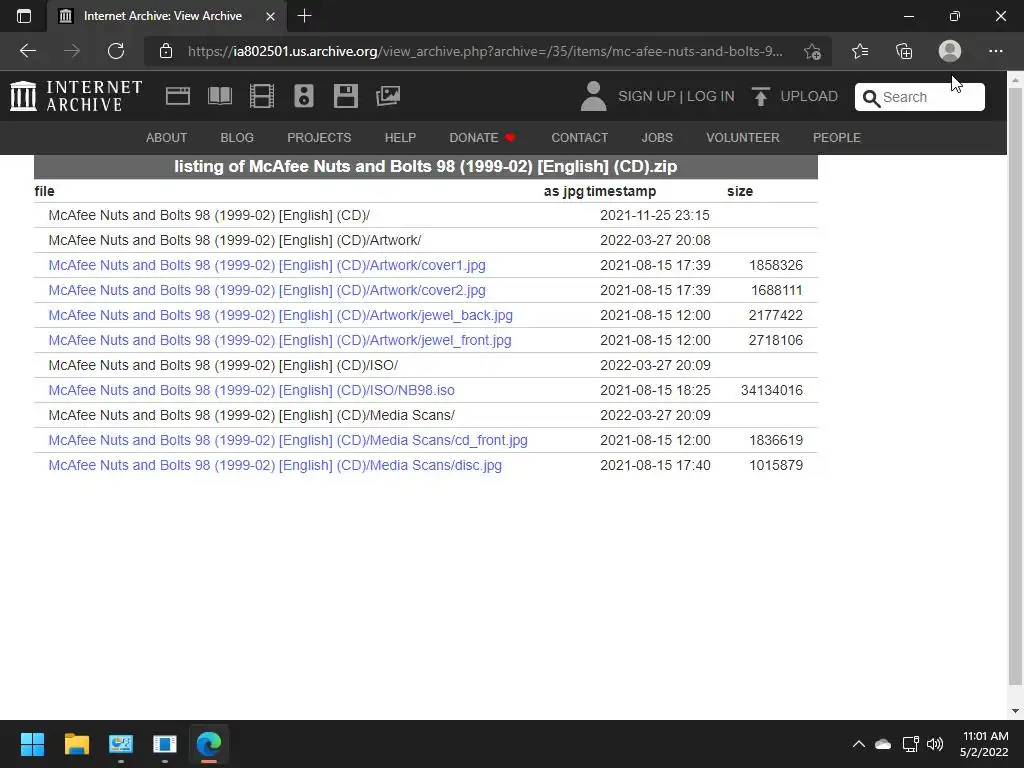Open the Artwork/cover2.jpg file link
The image size is (1024, 768).
click(267, 290)
